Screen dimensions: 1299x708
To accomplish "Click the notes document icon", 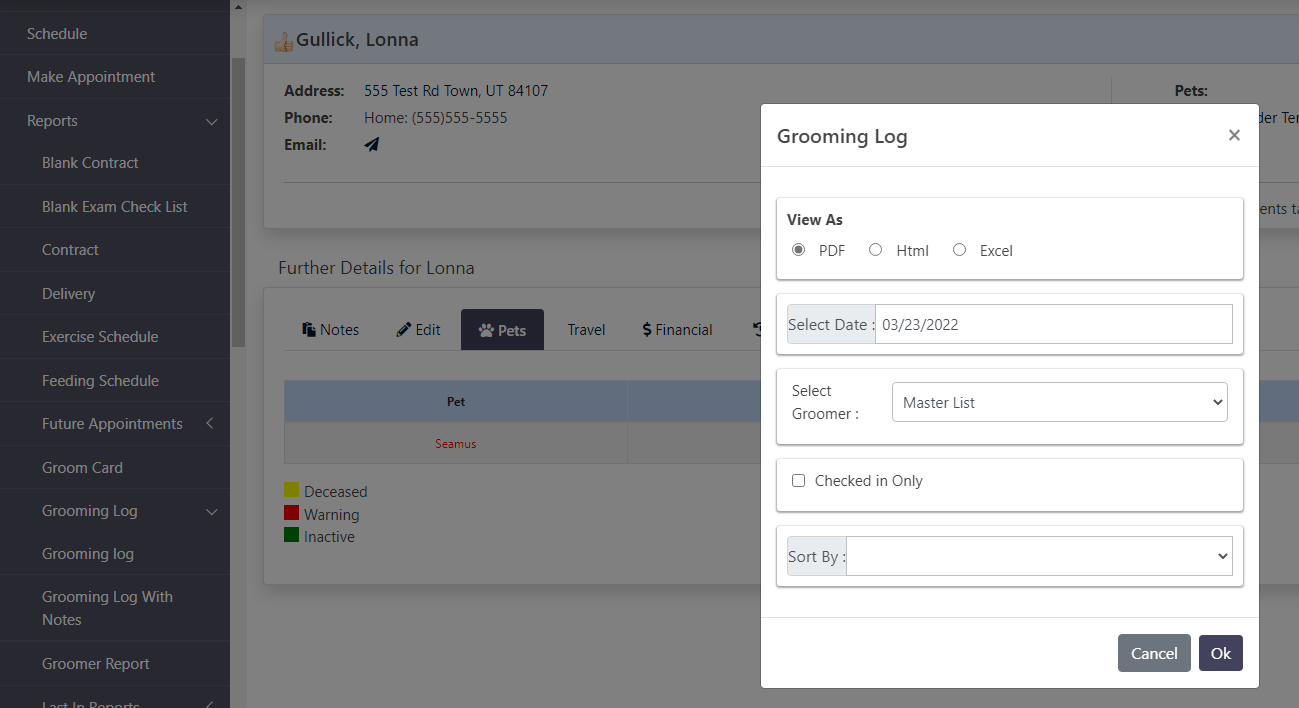I will pos(309,330).
